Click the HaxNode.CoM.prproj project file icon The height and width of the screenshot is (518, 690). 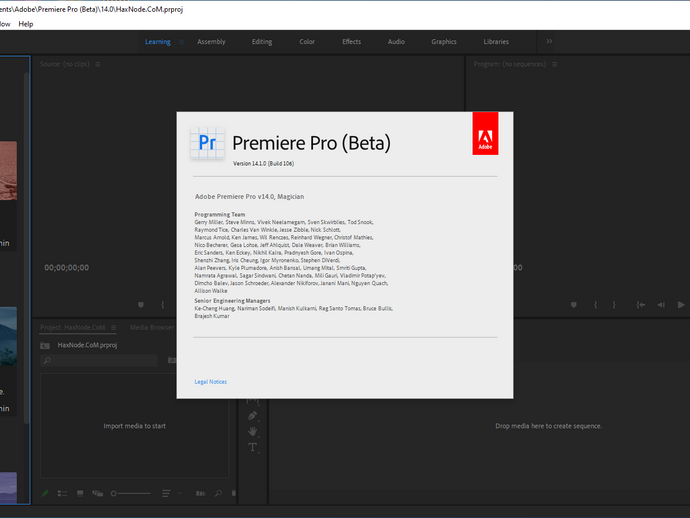point(45,345)
